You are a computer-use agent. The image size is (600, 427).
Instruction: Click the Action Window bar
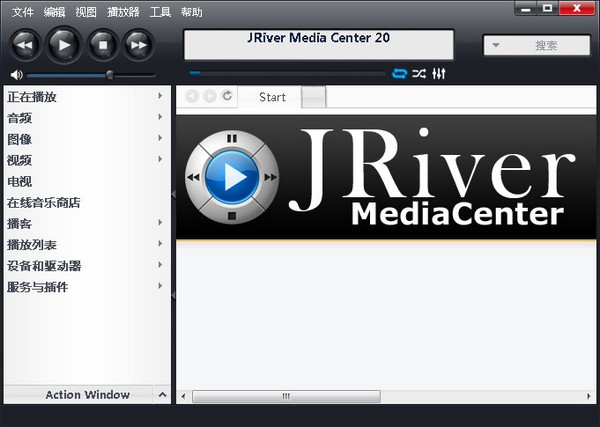click(x=88, y=394)
